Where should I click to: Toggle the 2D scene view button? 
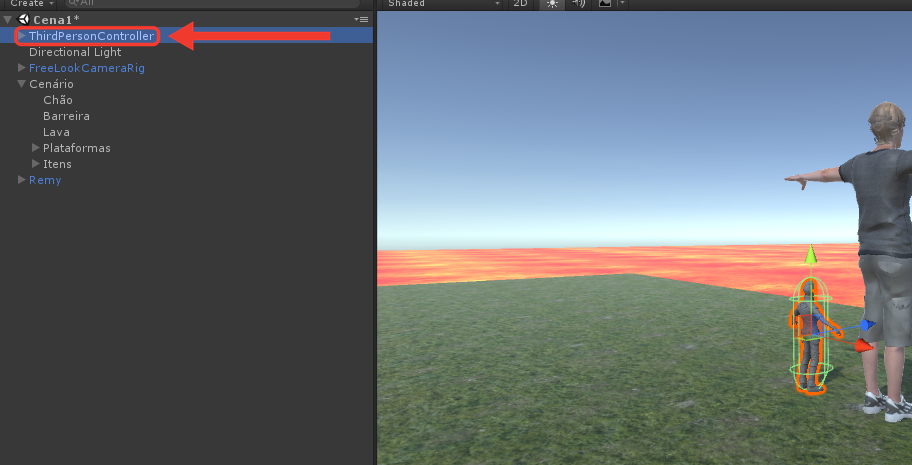(x=521, y=4)
